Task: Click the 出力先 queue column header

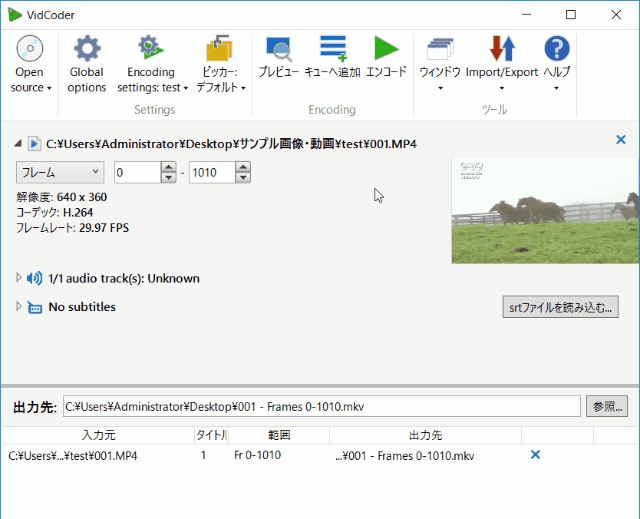Action: (x=425, y=435)
